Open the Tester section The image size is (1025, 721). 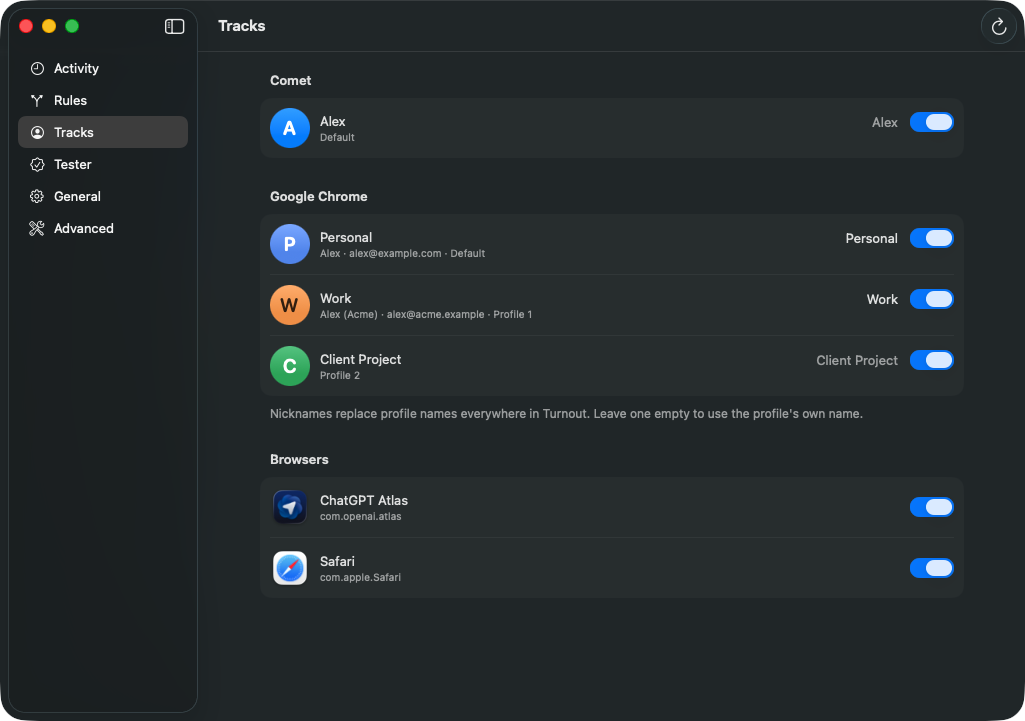[x=103, y=164]
